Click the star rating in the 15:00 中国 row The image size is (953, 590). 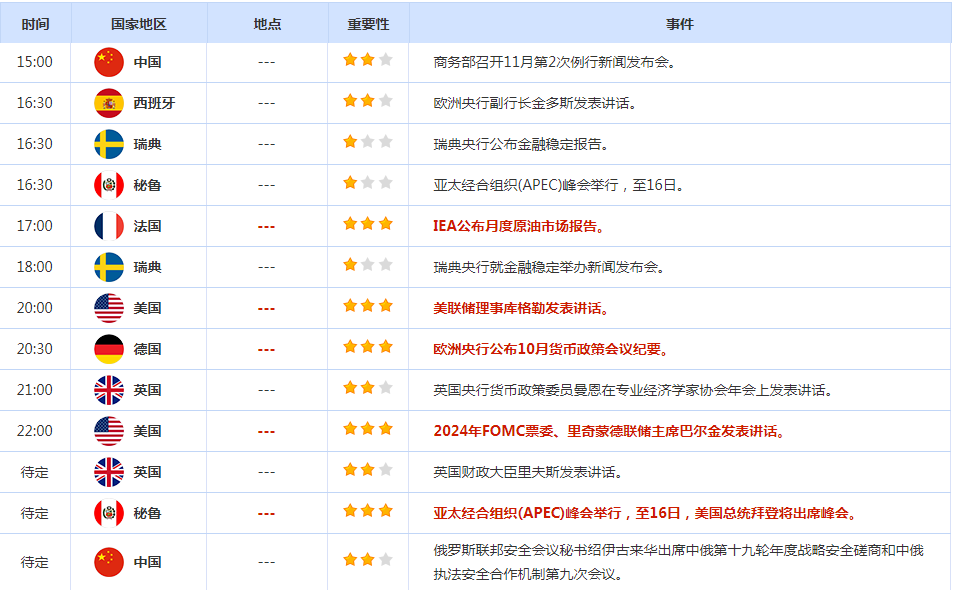coord(368,60)
